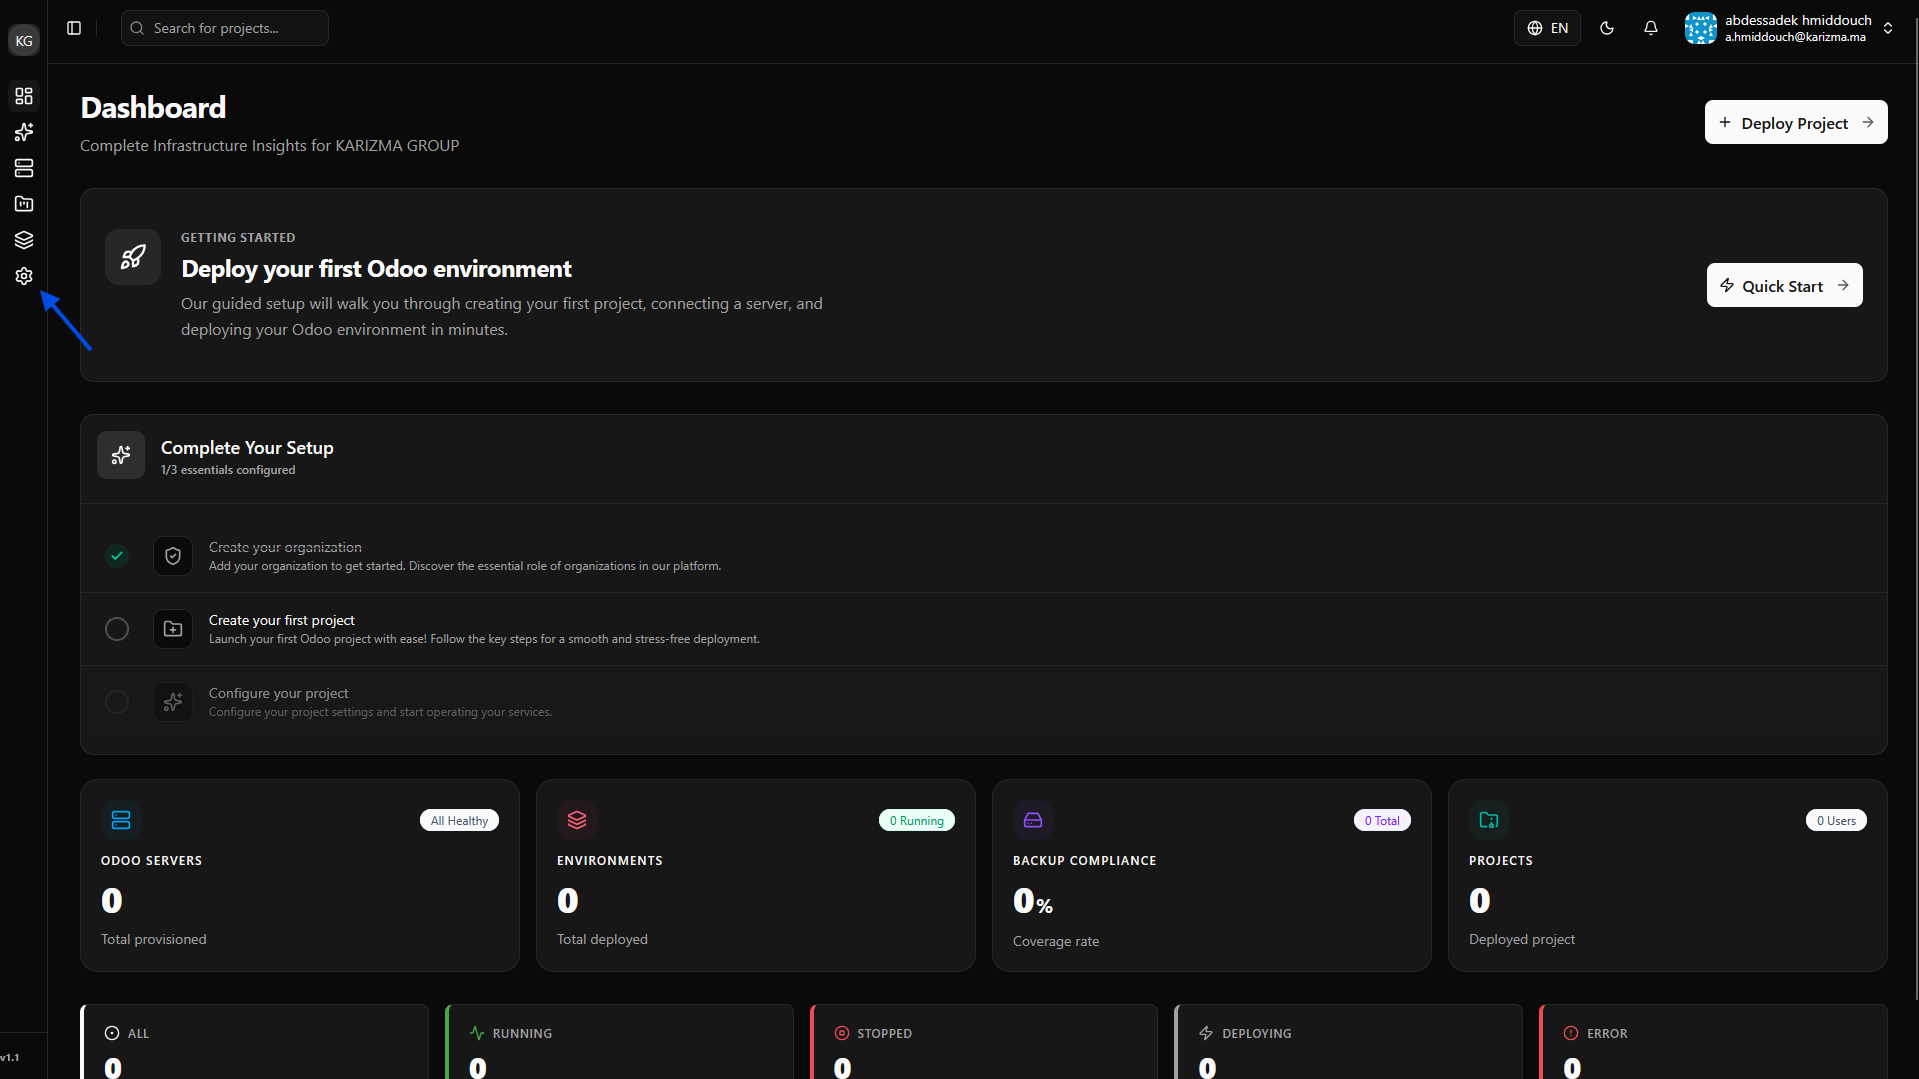Tick the Create your first project circle

[117, 629]
